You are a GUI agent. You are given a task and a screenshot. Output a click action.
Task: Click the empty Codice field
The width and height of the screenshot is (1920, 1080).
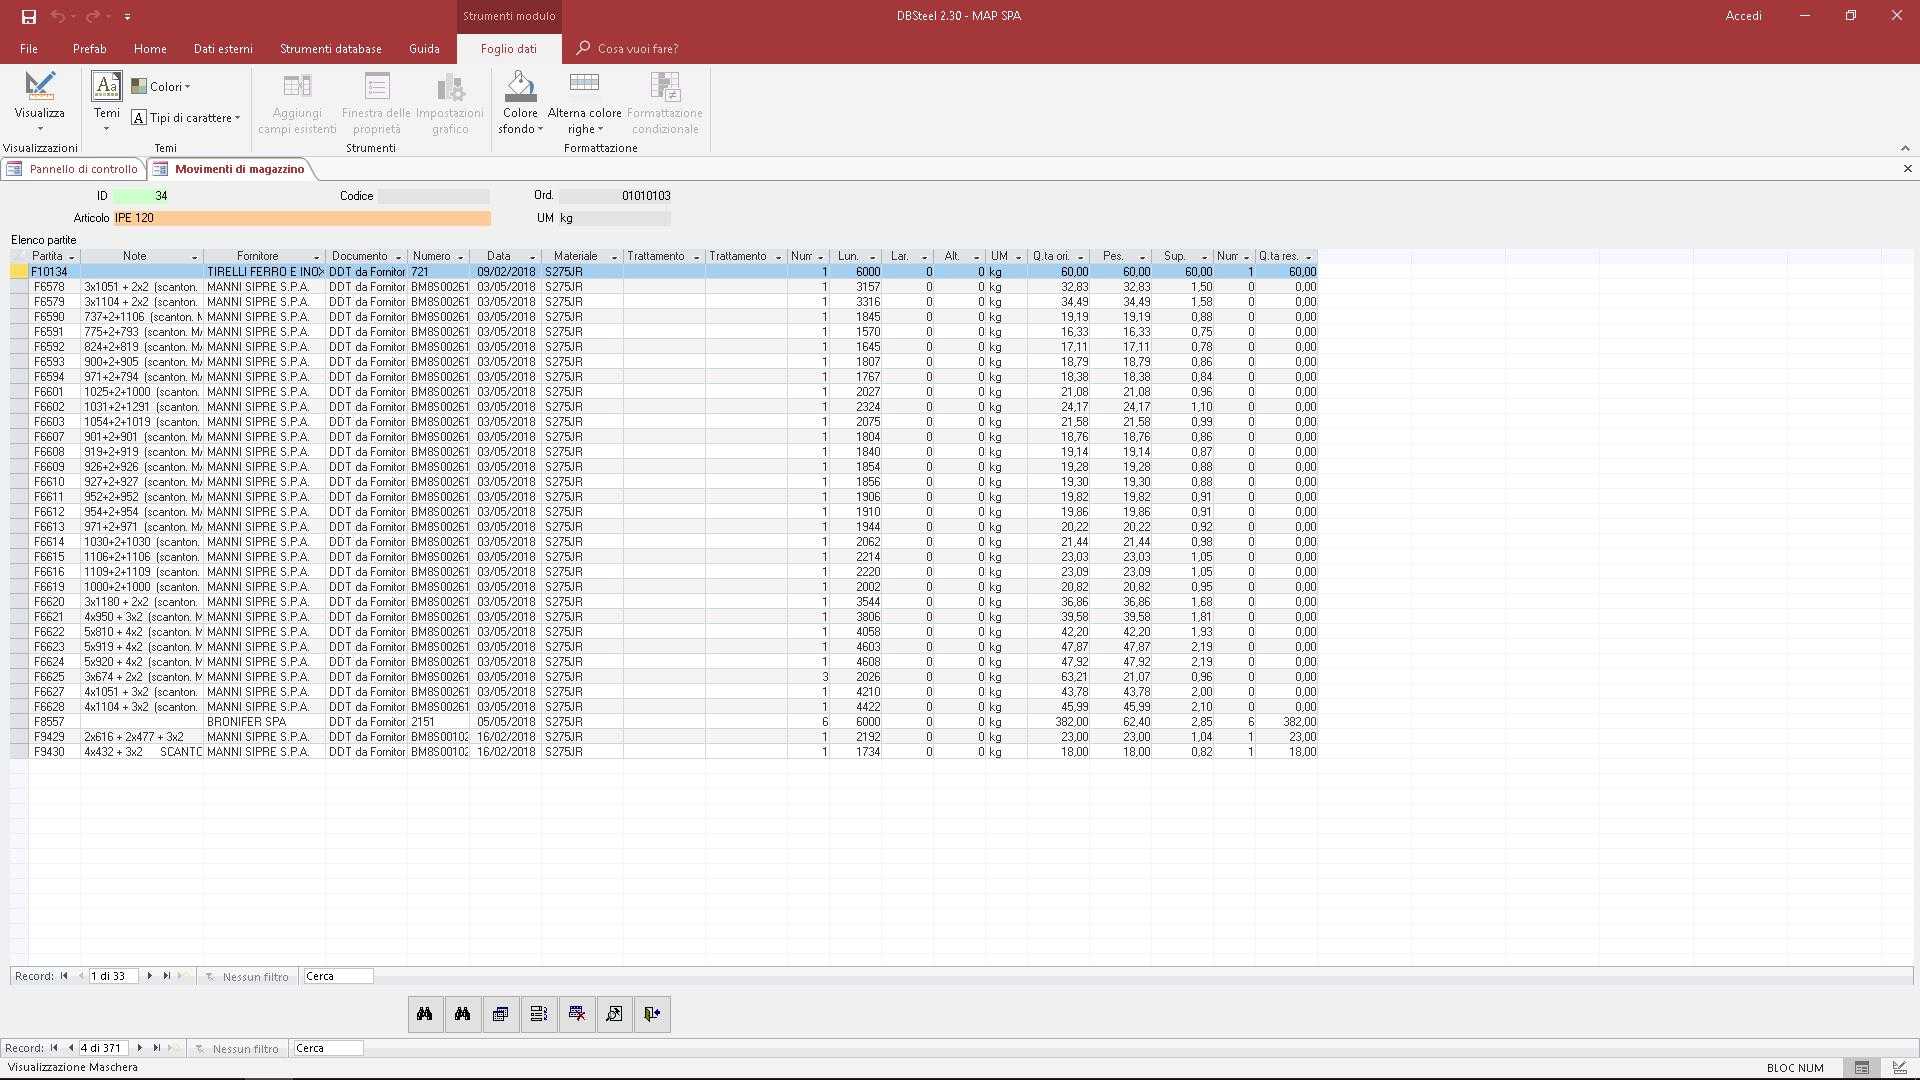434,196
